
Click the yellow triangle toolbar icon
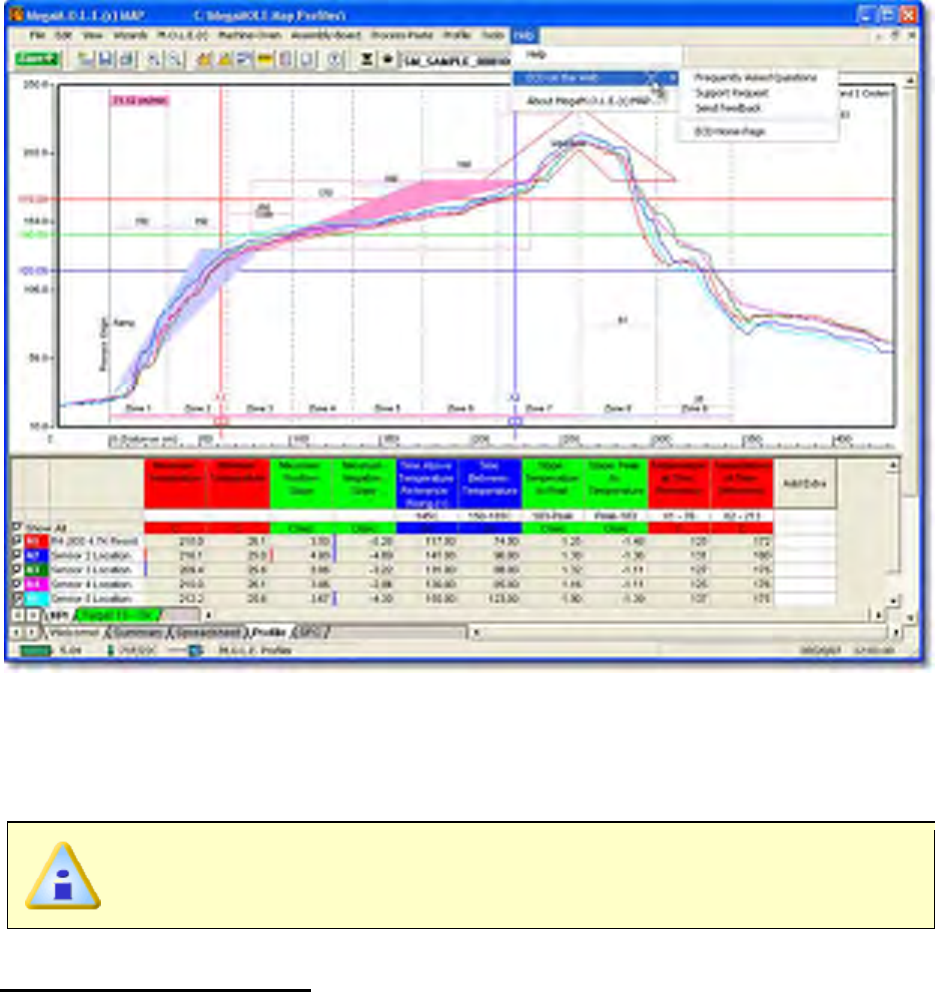coord(224,59)
